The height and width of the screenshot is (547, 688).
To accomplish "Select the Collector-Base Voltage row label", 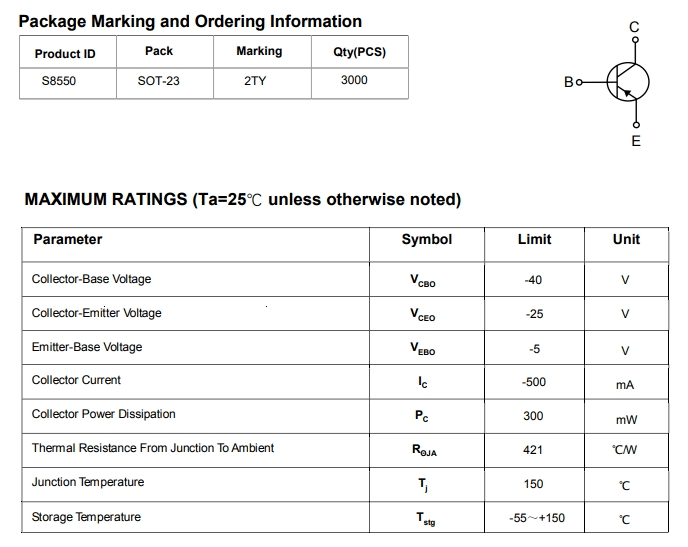I will (x=91, y=279).
